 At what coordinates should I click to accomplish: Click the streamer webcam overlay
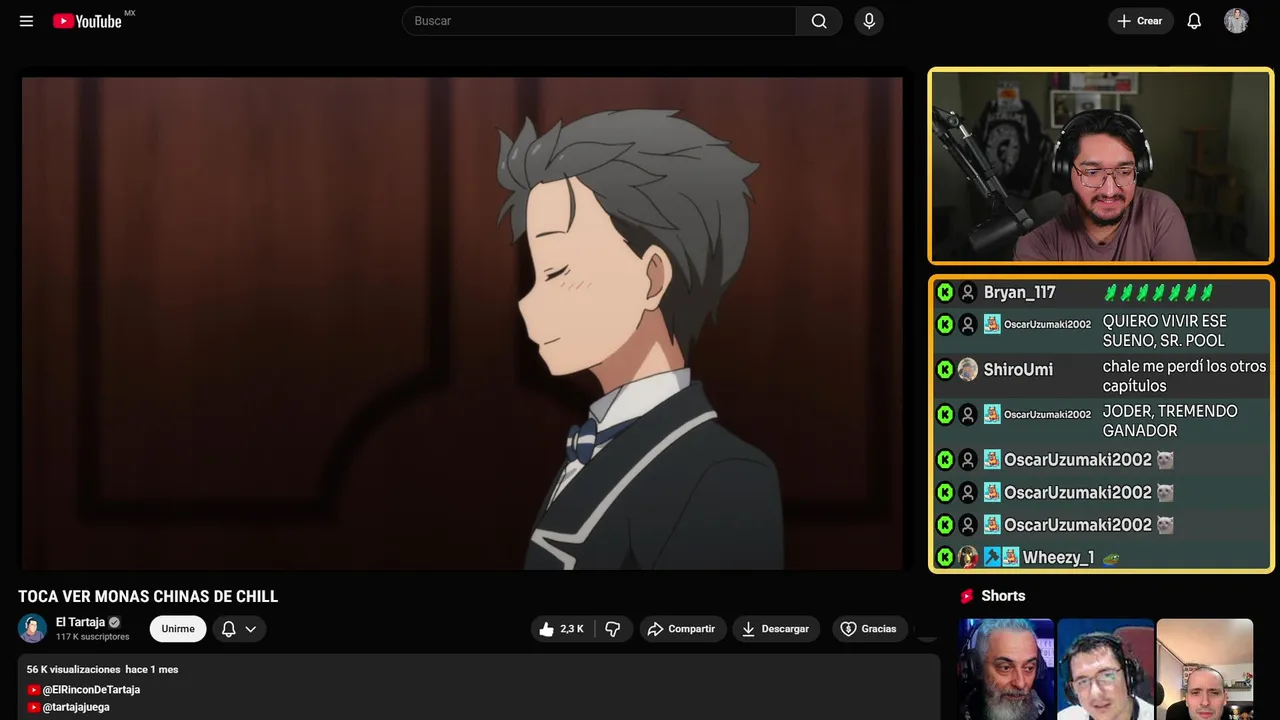pos(1101,166)
